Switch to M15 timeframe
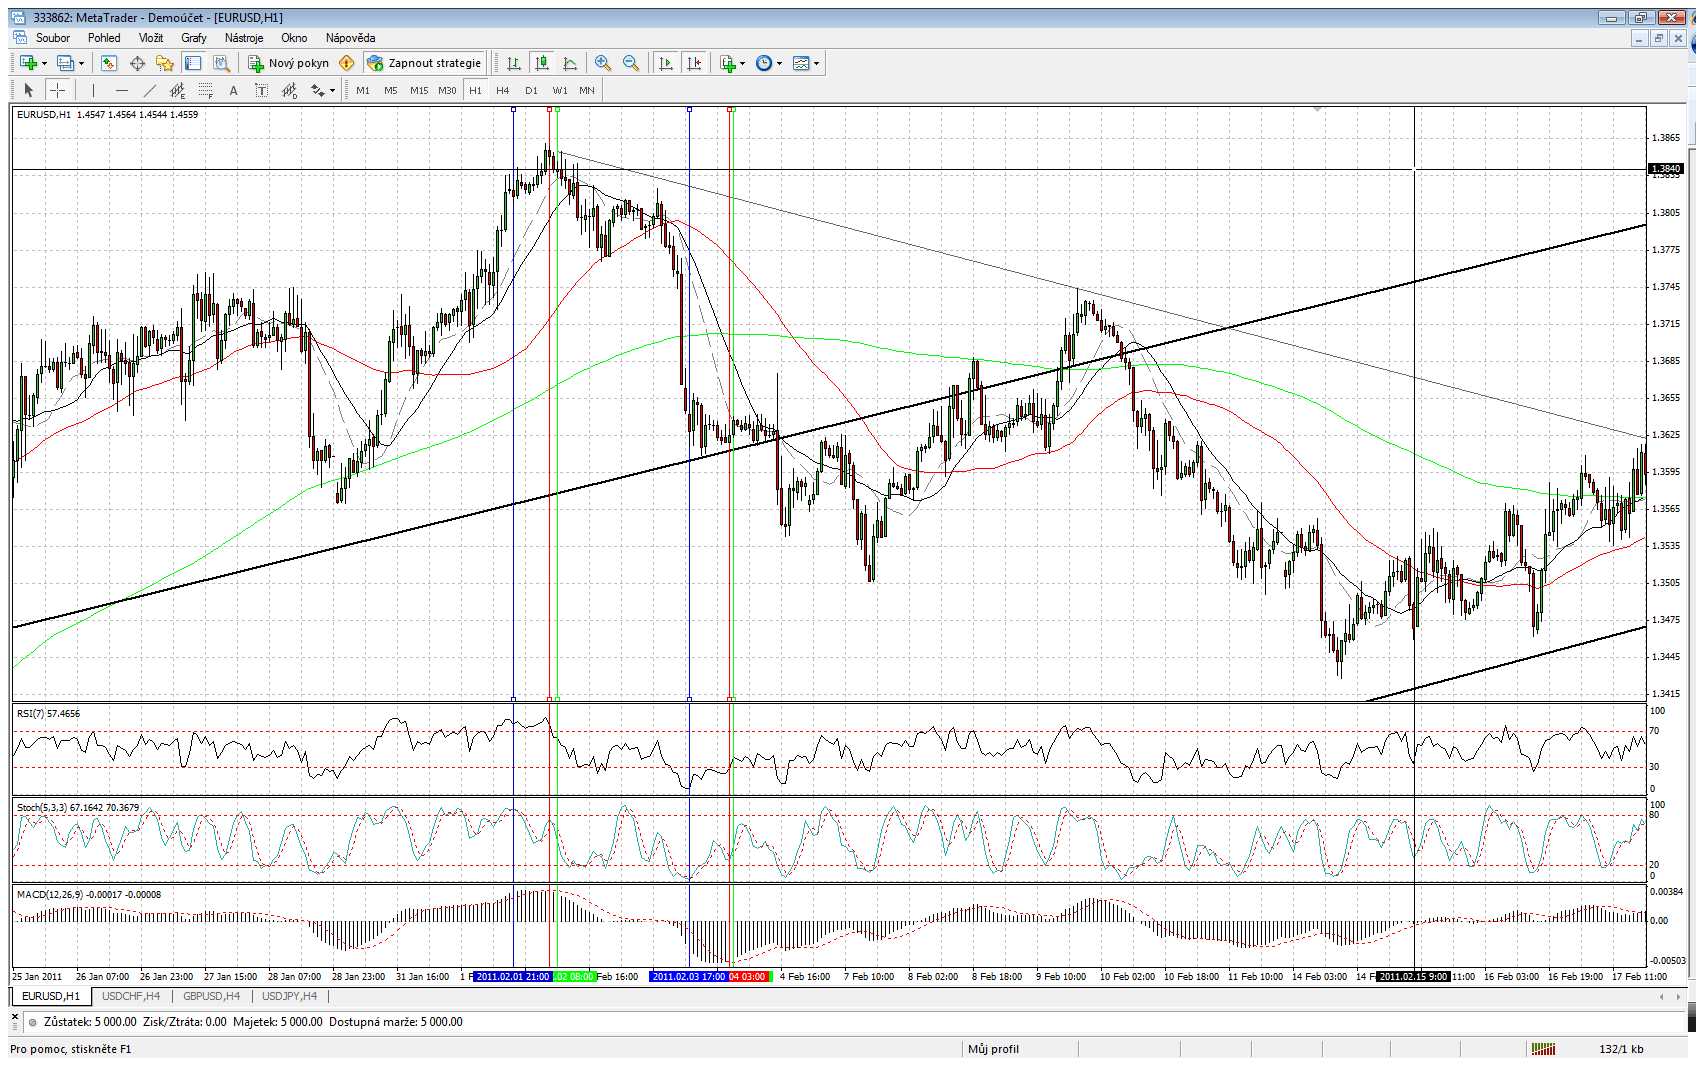Screen dimensions: 1696x1066 [x=419, y=90]
